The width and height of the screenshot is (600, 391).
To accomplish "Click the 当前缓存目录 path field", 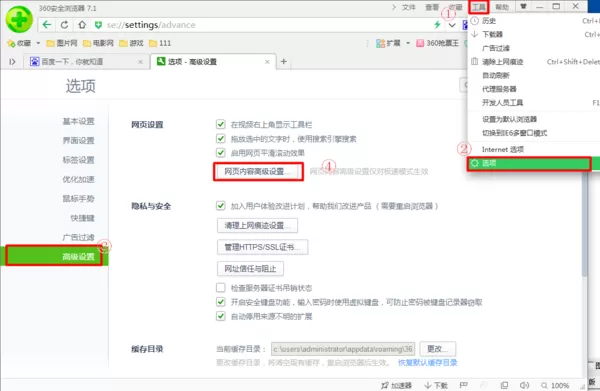I will coord(343,349).
